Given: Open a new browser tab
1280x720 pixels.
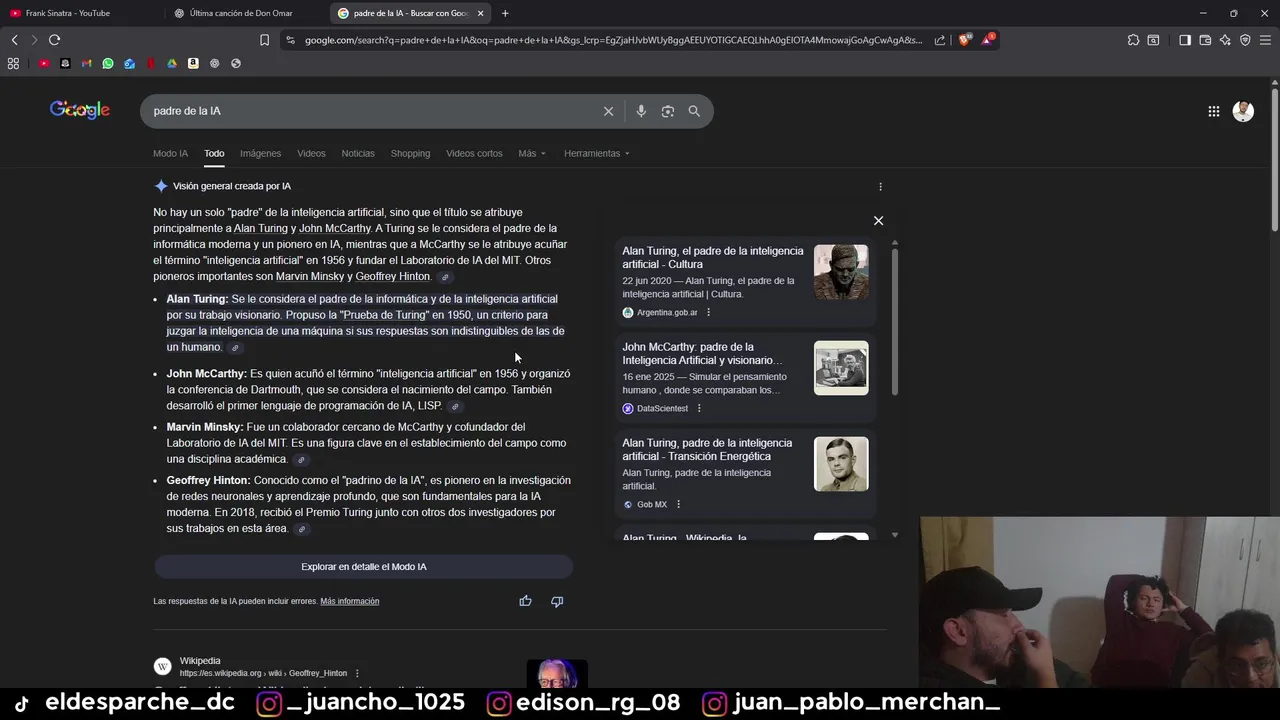Looking at the screenshot, I should (x=505, y=13).
